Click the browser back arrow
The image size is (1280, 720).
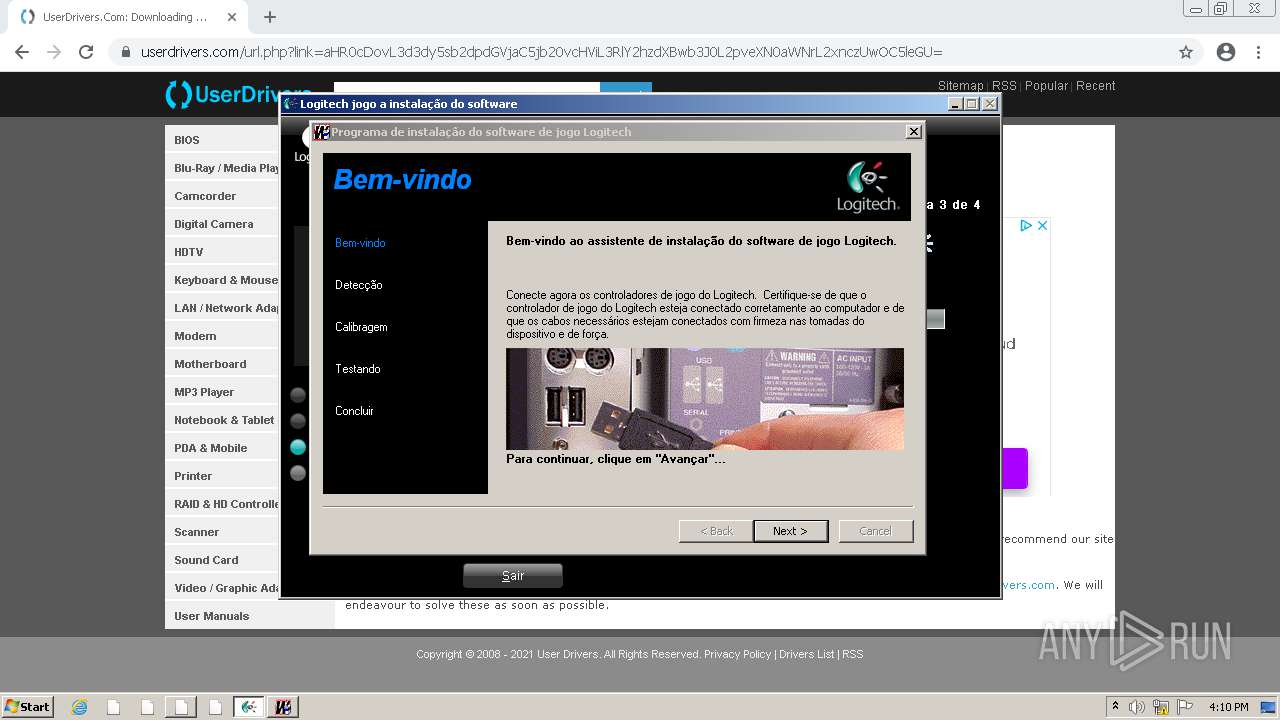[22, 52]
